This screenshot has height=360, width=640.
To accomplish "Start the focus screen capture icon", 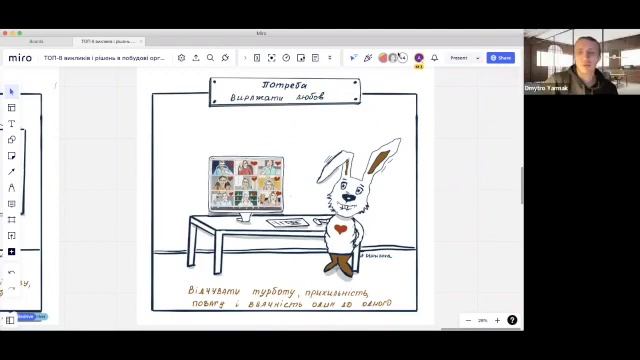I will coord(271,58).
